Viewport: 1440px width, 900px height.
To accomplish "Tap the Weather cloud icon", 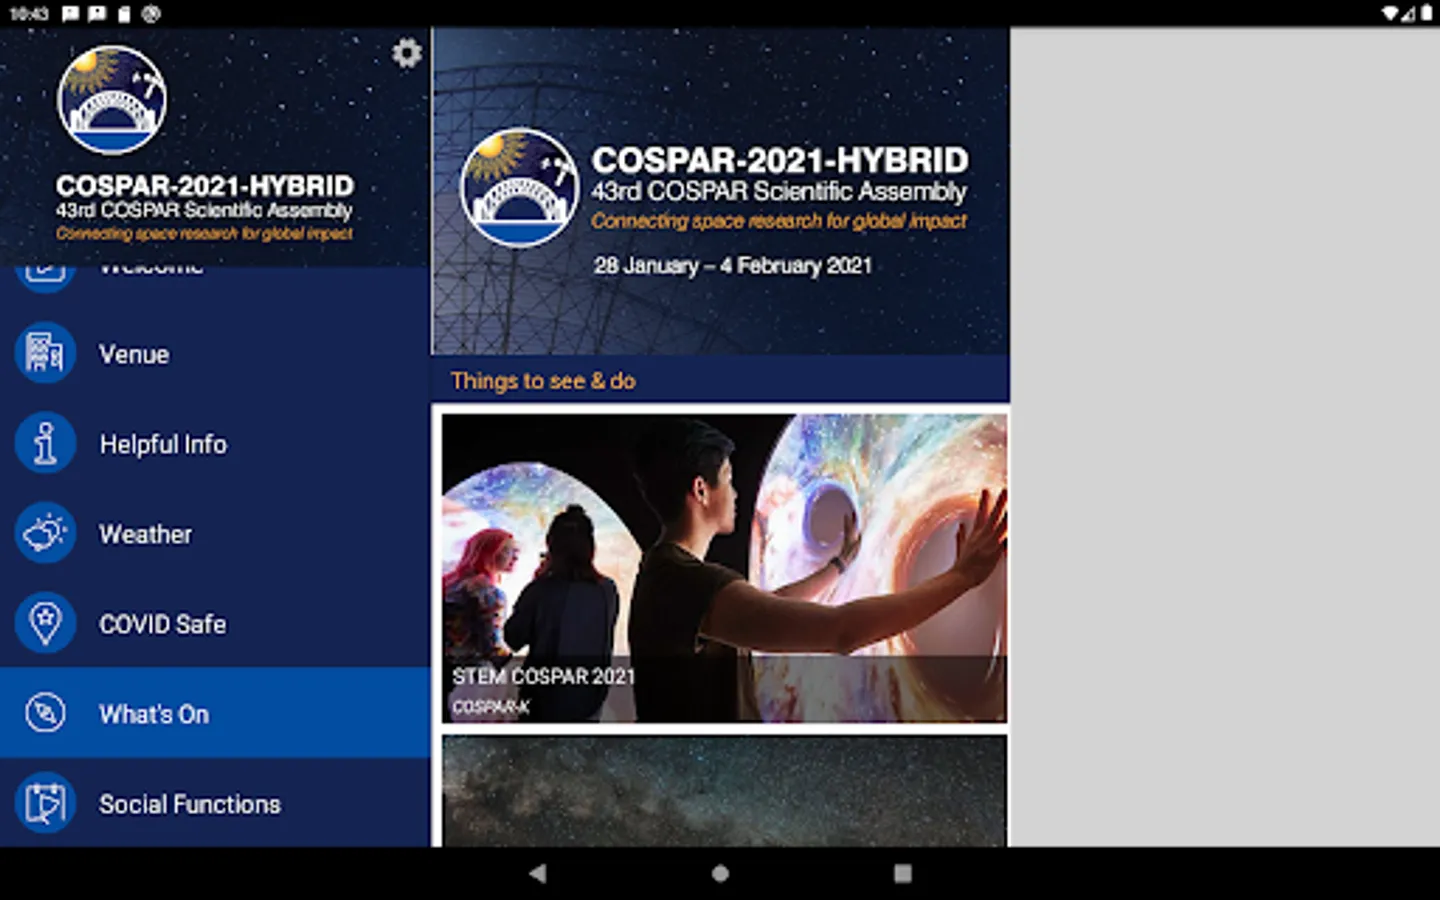I will pyautogui.click(x=45, y=533).
